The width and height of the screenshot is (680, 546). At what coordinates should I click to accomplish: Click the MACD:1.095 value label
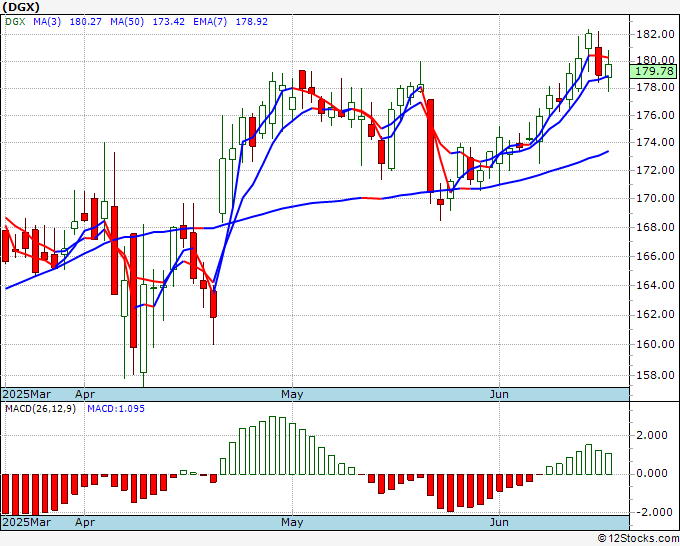click(116, 409)
